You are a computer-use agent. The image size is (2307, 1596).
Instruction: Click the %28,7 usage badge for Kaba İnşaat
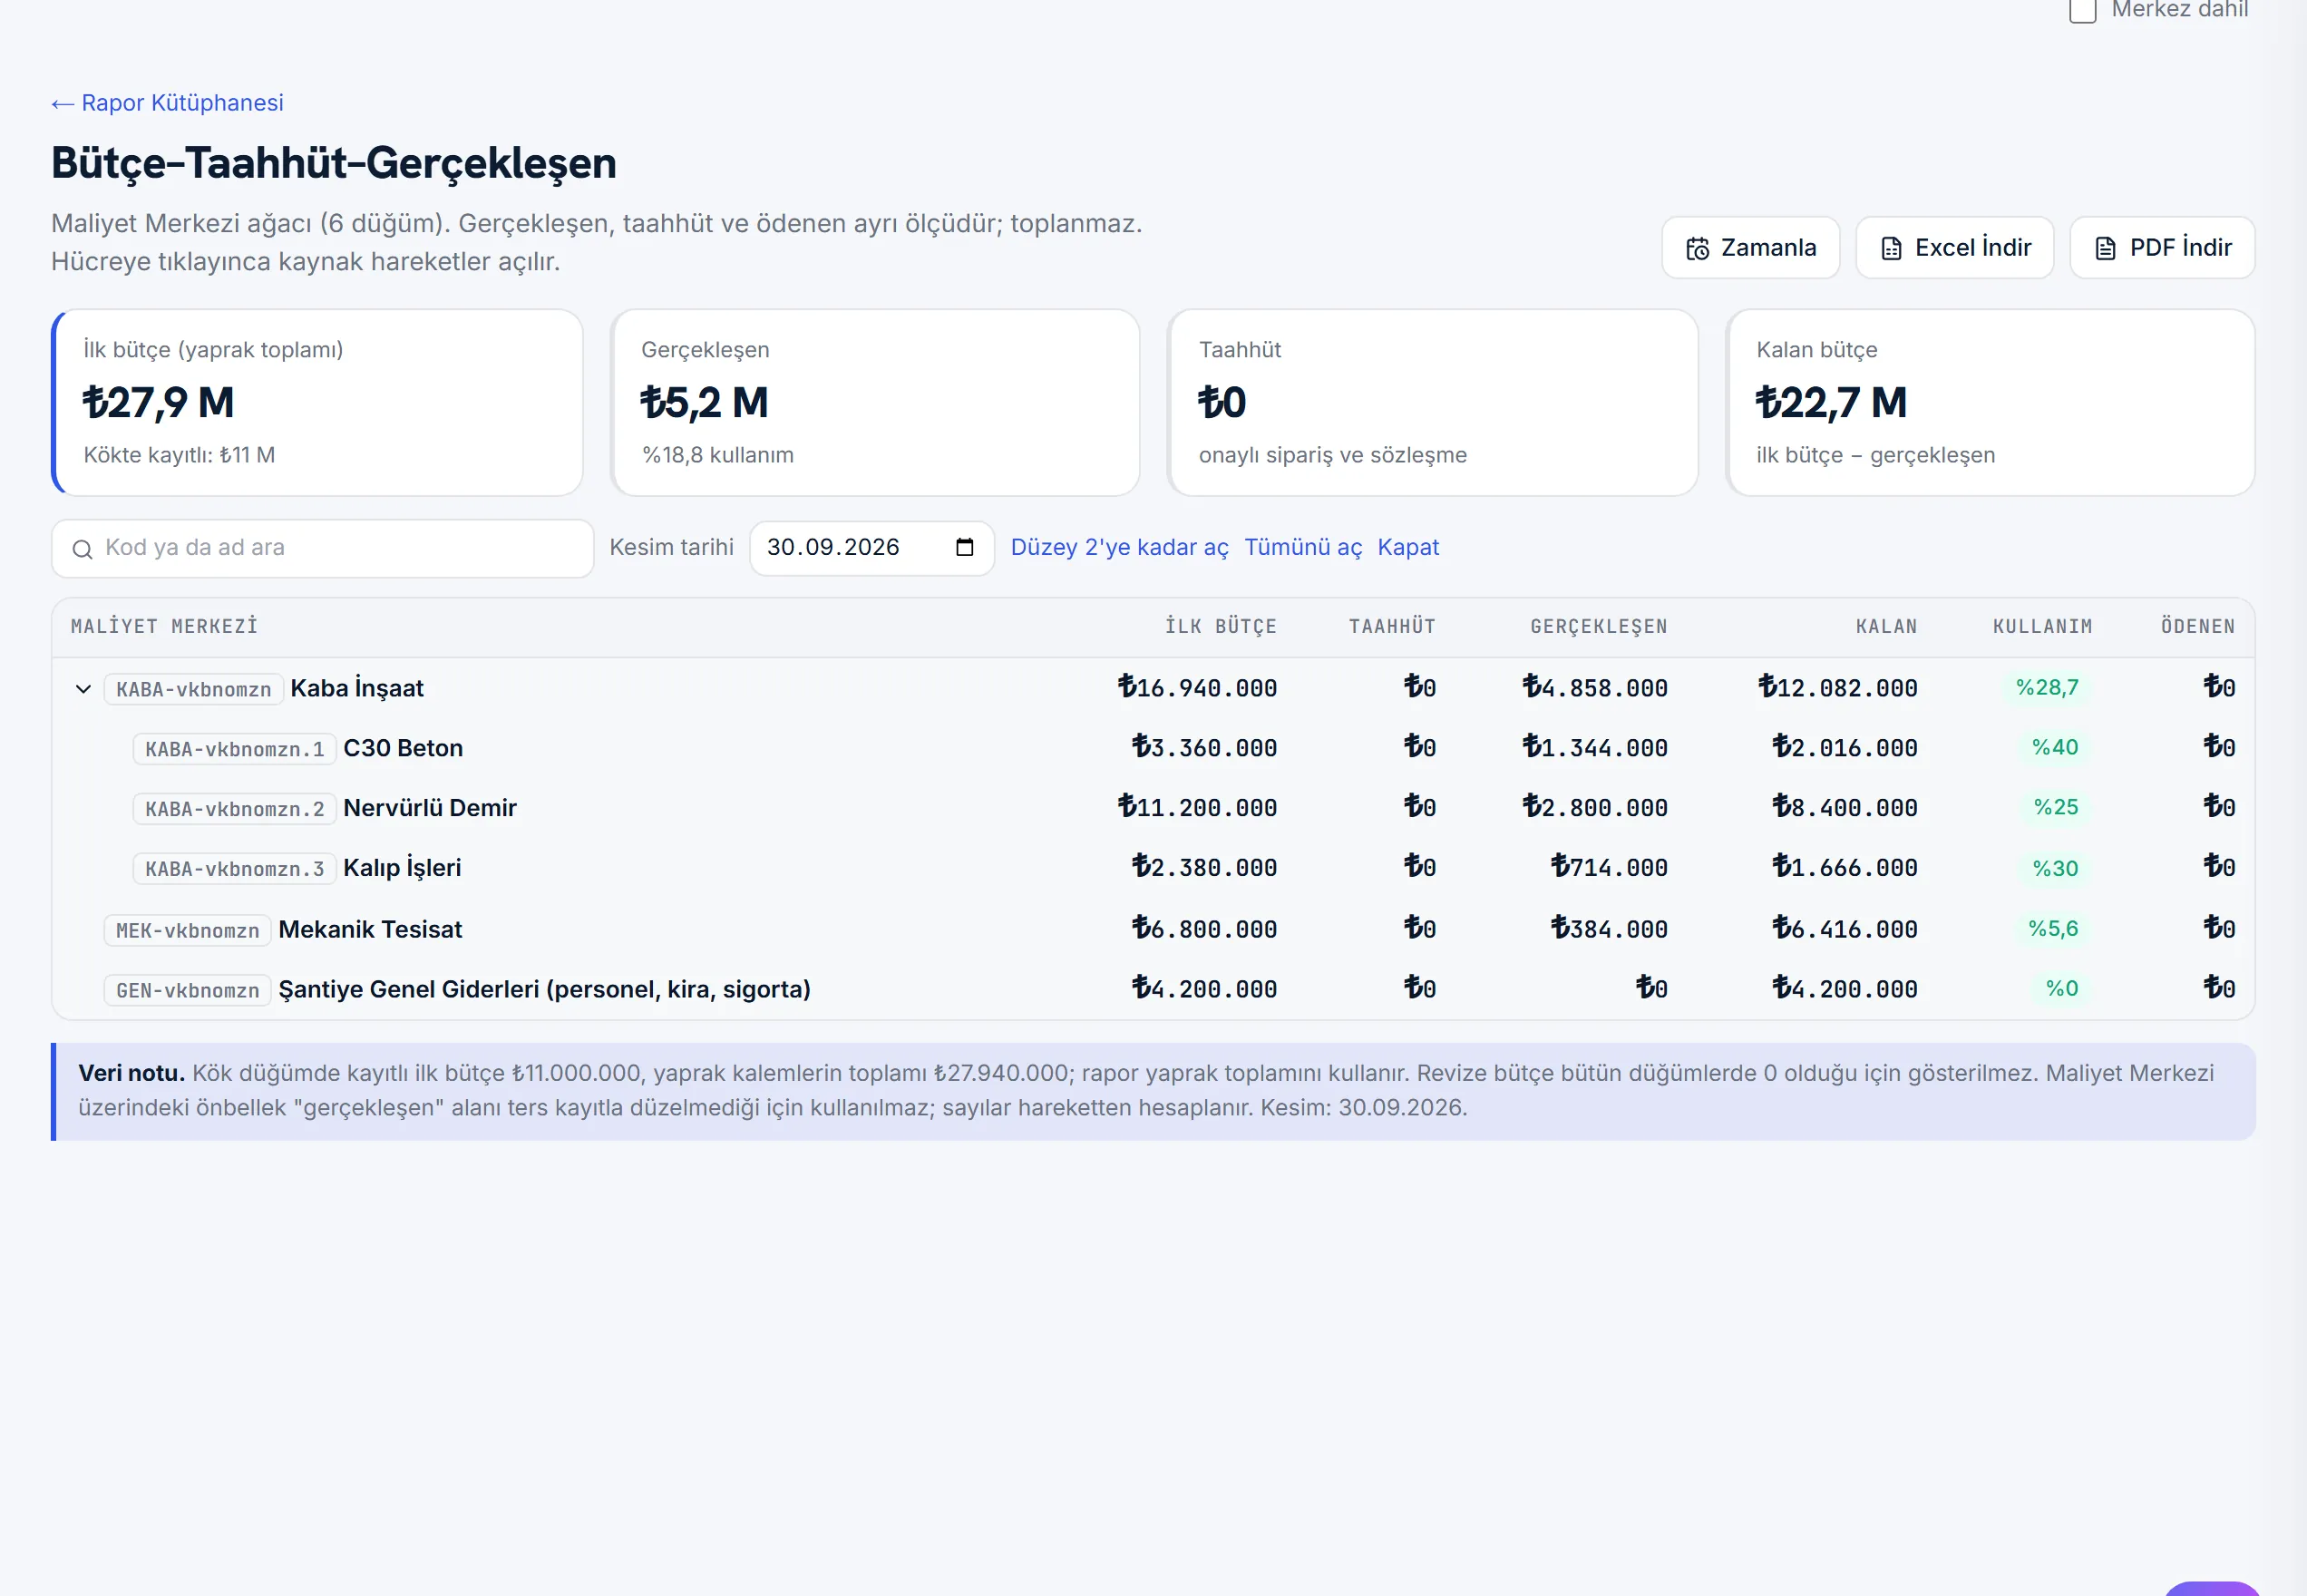pyautogui.click(x=2046, y=687)
